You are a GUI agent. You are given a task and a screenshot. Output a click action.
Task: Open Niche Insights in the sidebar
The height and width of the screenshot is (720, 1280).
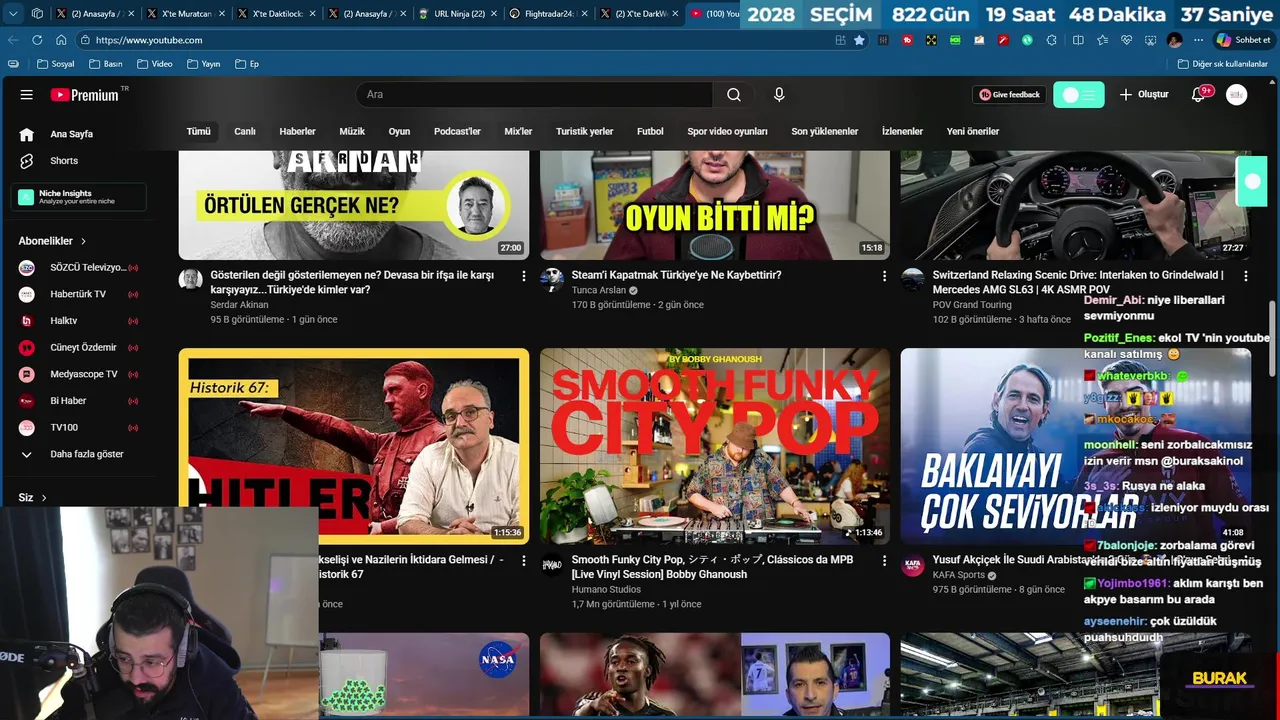[79, 197]
